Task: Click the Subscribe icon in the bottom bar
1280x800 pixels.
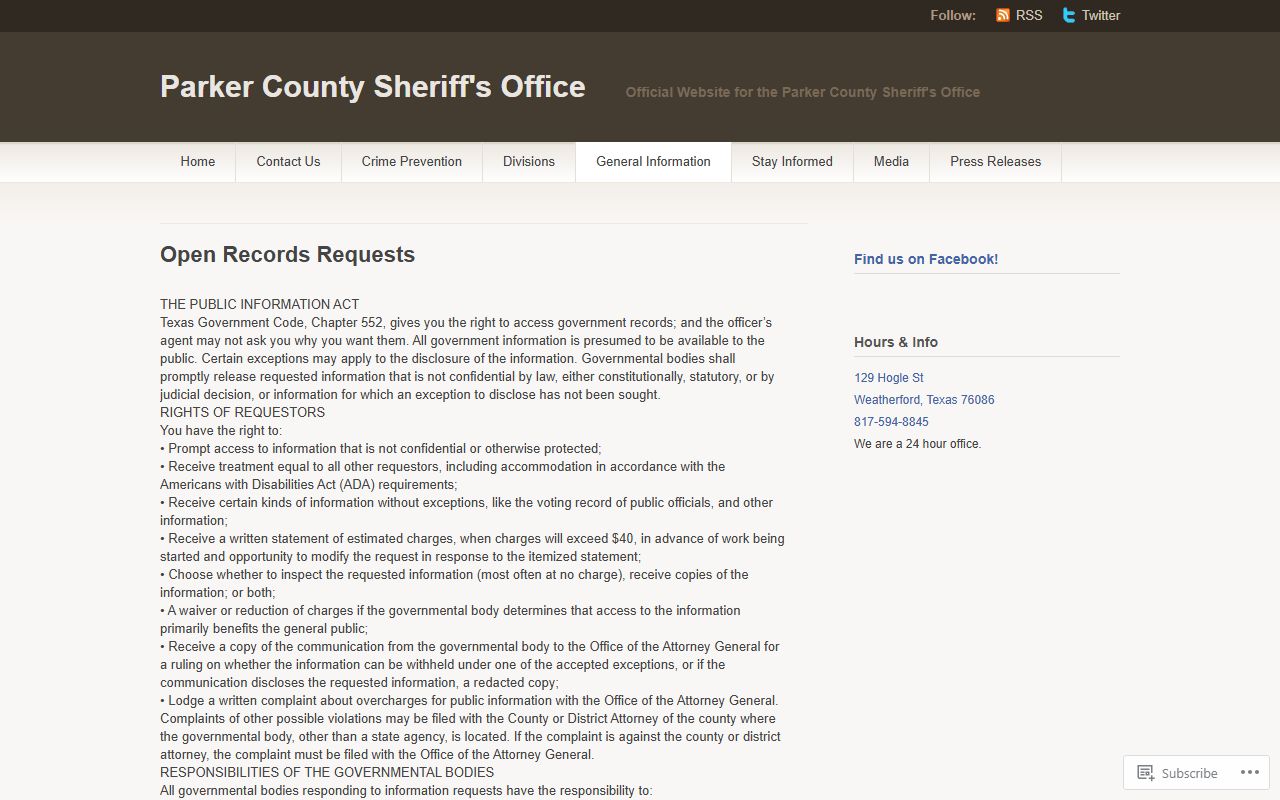Action: coord(1146,772)
